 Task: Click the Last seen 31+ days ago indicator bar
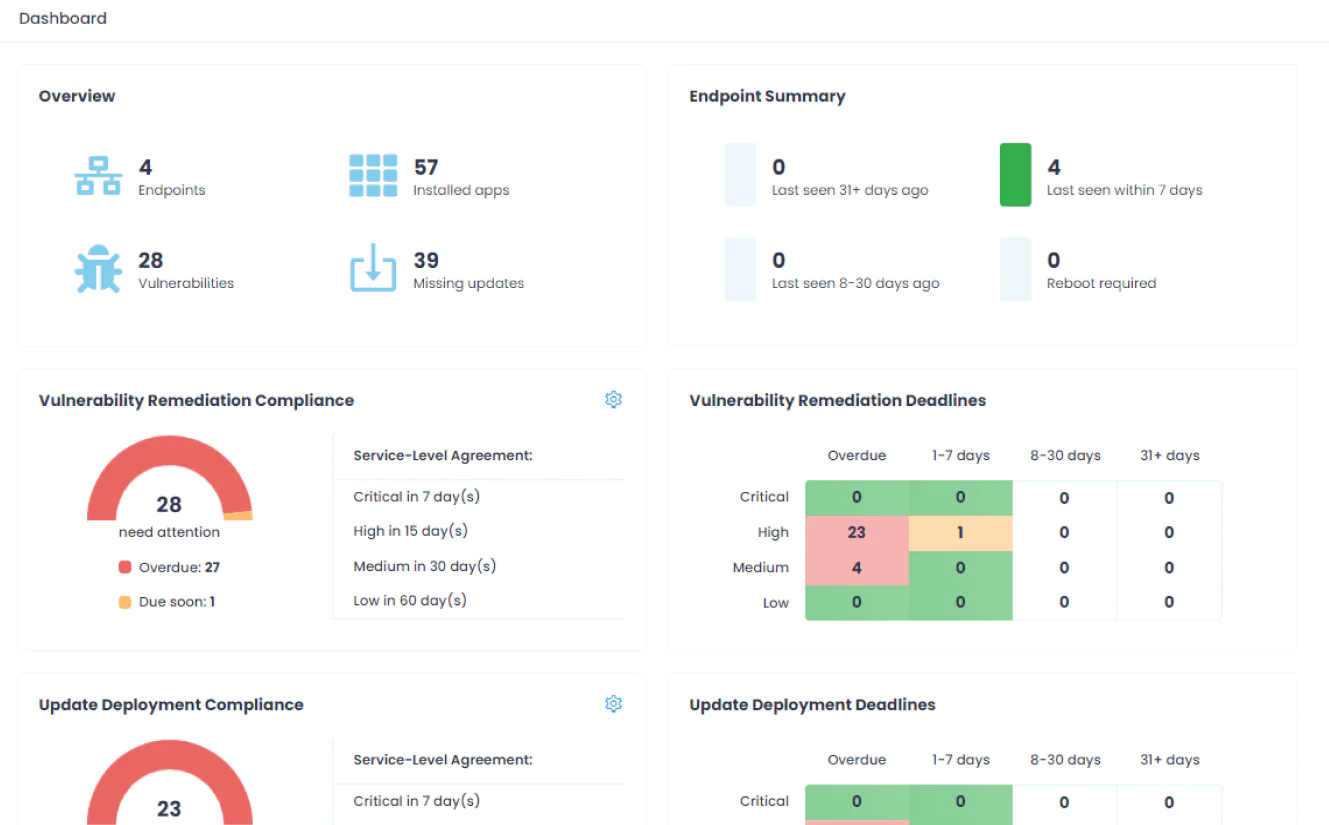[740, 175]
